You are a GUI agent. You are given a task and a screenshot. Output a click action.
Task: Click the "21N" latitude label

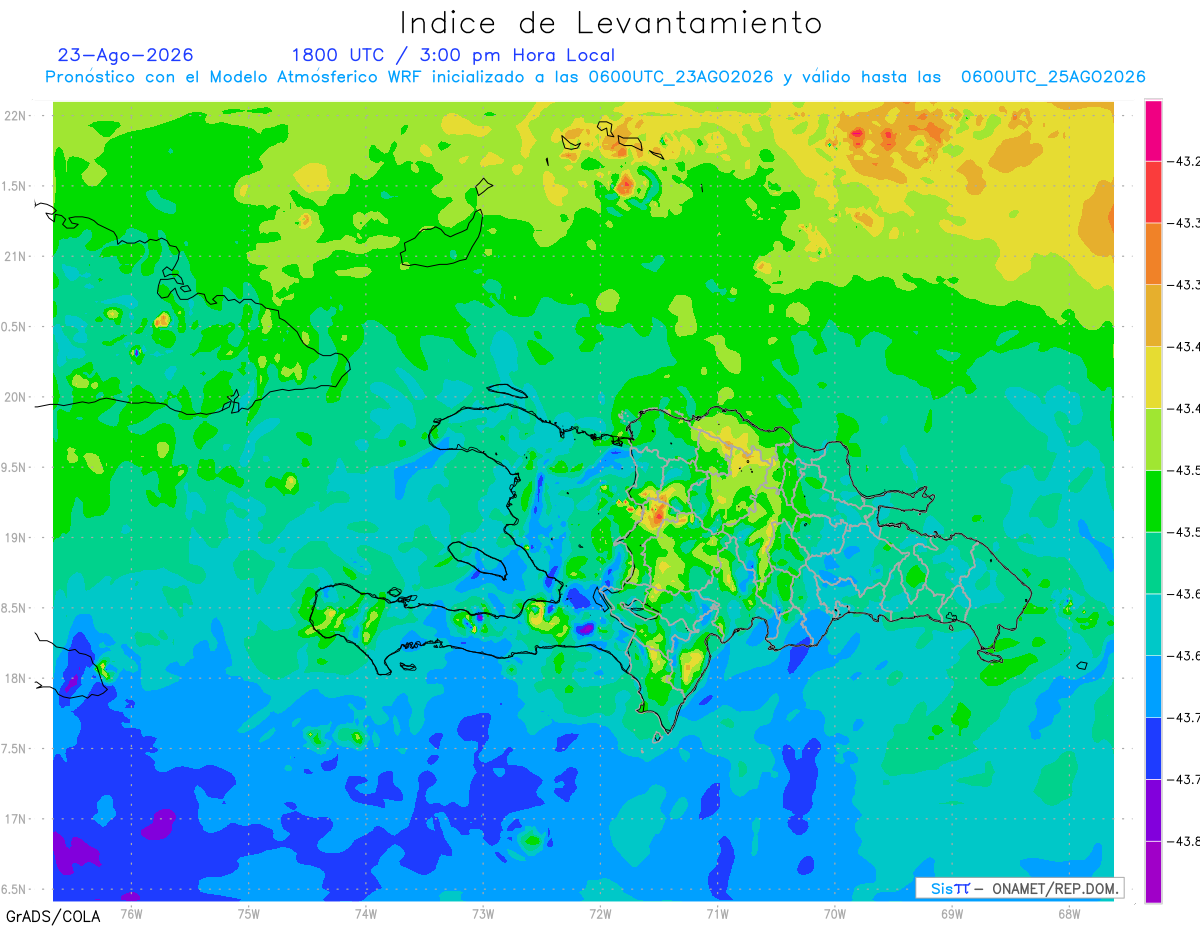pyautogui.click(x=17, y=256)
